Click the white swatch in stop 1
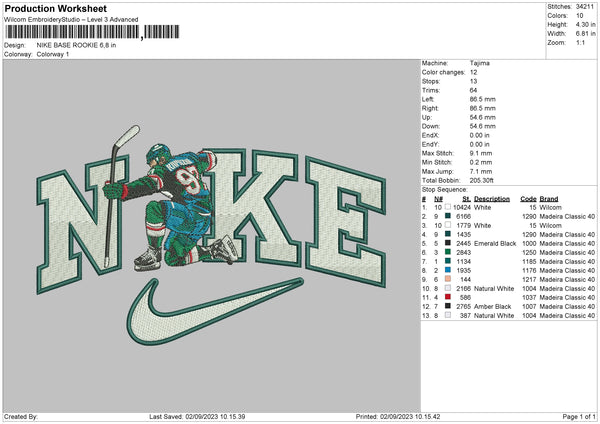The image size is (600, 424). click(448, 207)
